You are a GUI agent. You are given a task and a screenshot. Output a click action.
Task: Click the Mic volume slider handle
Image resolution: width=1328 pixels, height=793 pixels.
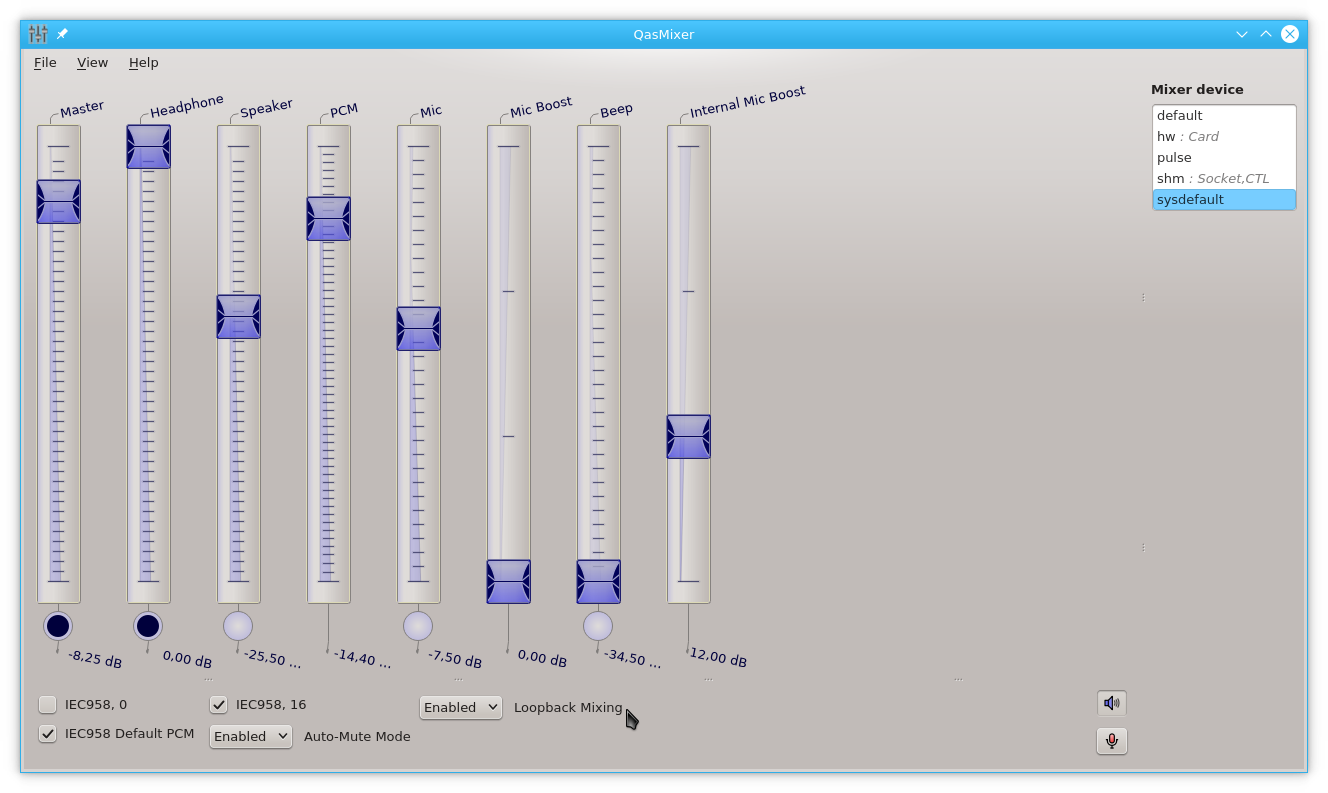pos(418,328)
